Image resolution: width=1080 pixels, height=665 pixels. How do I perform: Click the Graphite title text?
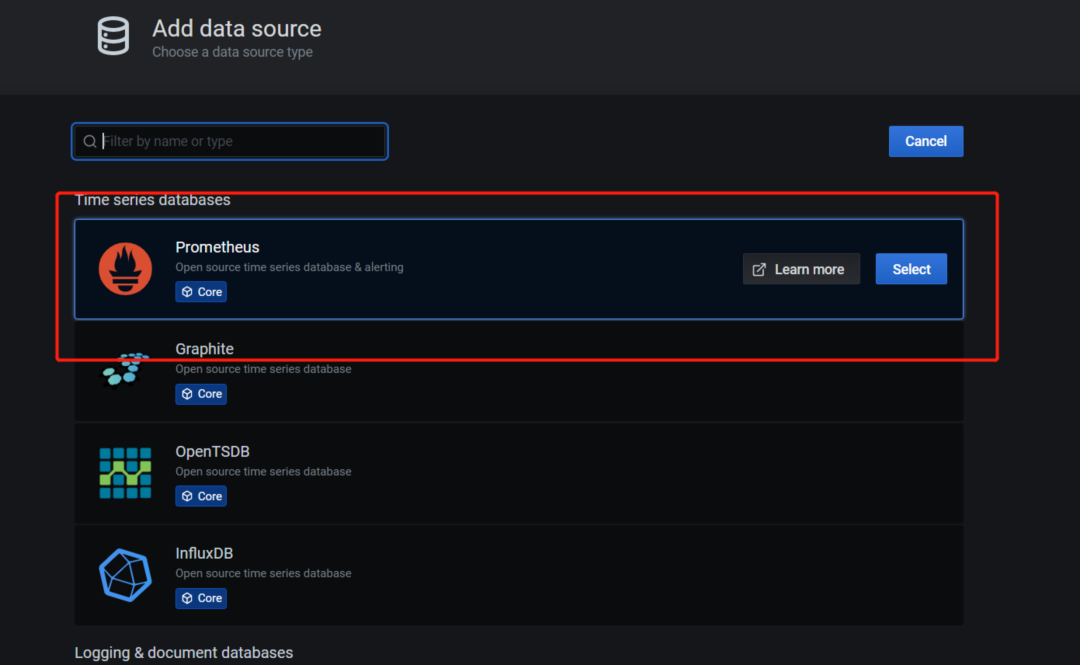point(204,349)
